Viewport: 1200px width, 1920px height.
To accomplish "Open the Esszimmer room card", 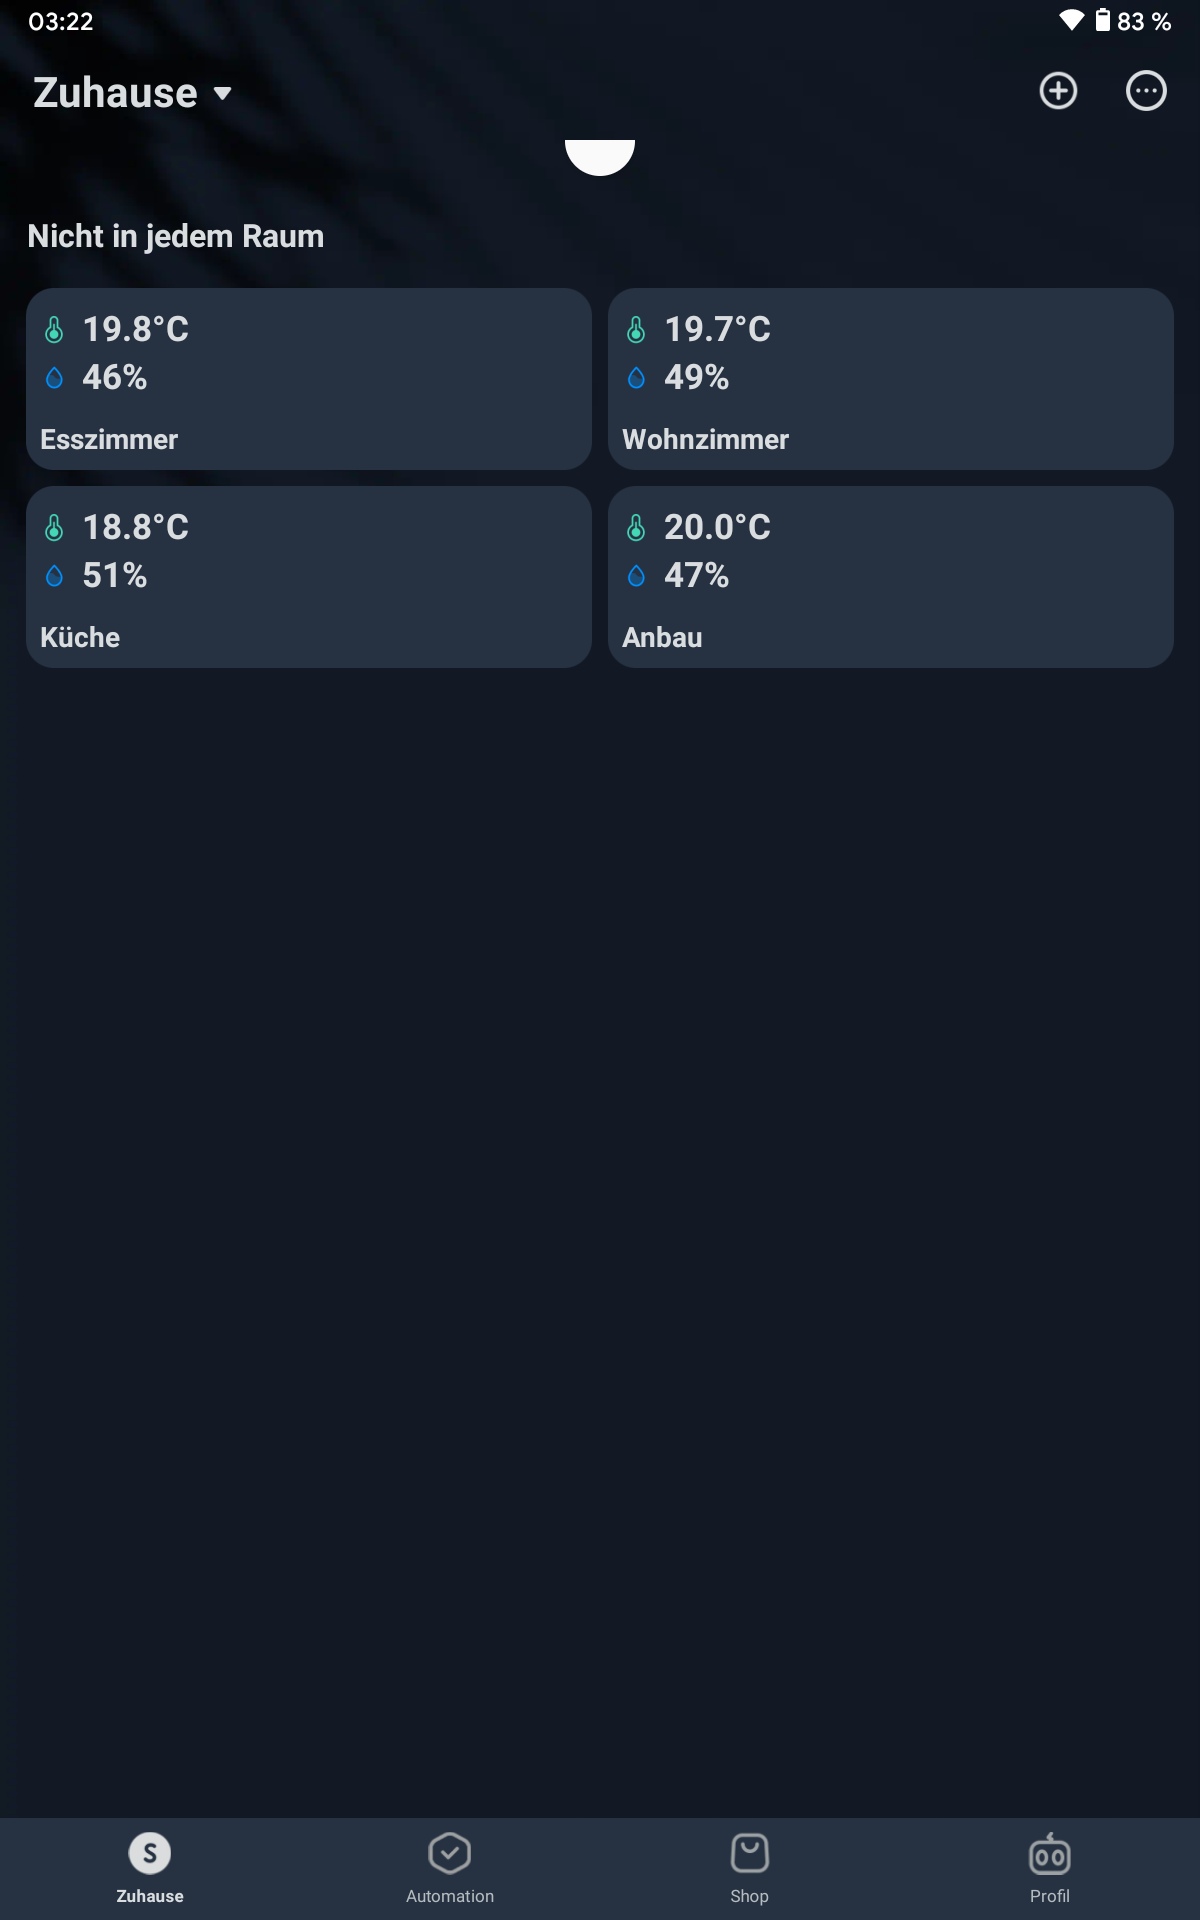I will [309, 379].
